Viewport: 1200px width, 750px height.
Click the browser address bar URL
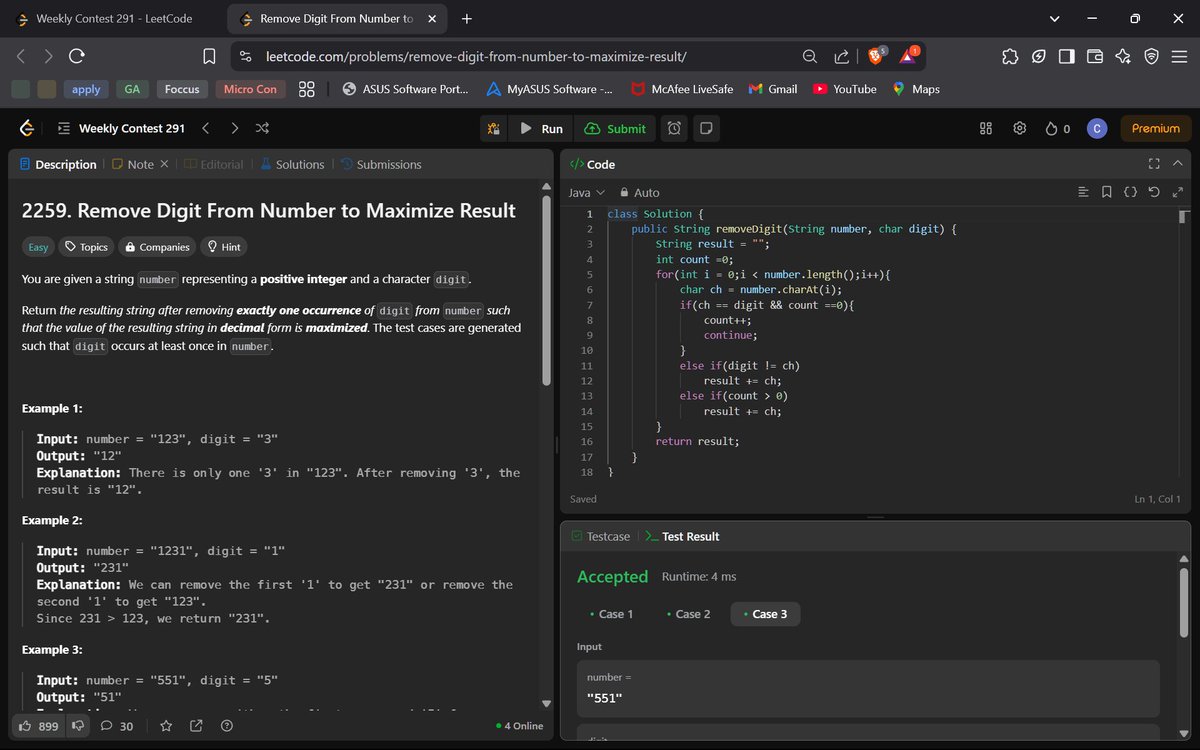[x=476, y=56]
